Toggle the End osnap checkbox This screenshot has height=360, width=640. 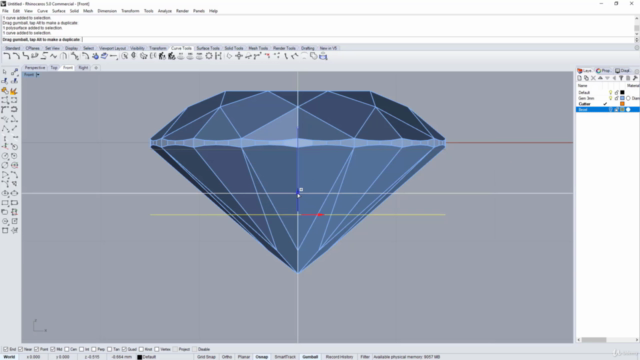click(6, 349)
